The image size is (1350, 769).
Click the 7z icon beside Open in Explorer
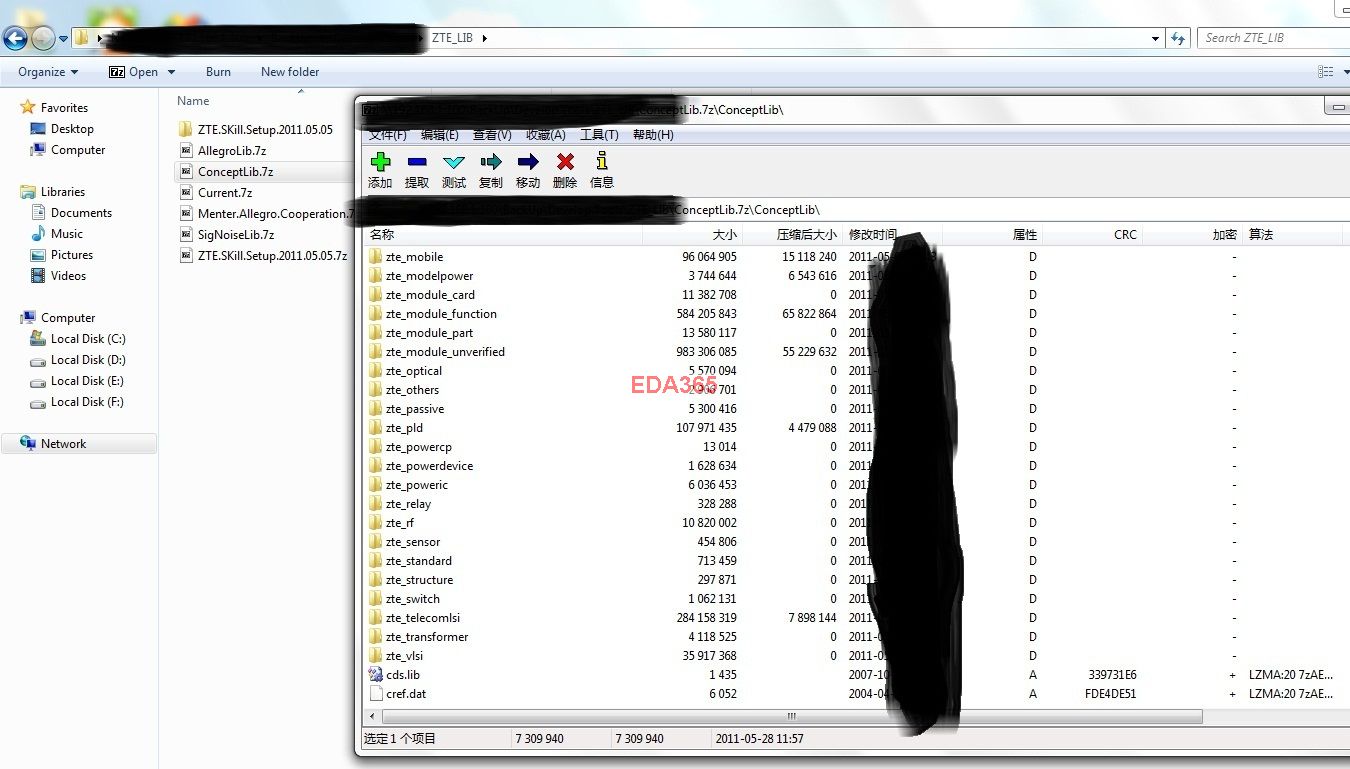click(117, 72)
